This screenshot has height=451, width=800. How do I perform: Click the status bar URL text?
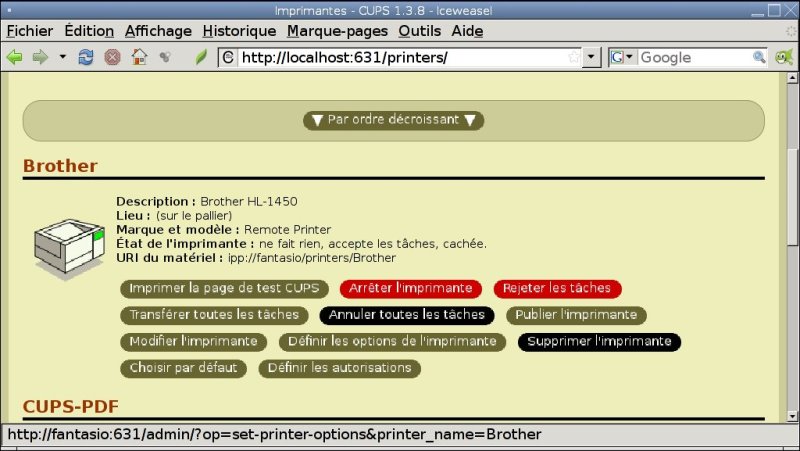click(274, 435)
